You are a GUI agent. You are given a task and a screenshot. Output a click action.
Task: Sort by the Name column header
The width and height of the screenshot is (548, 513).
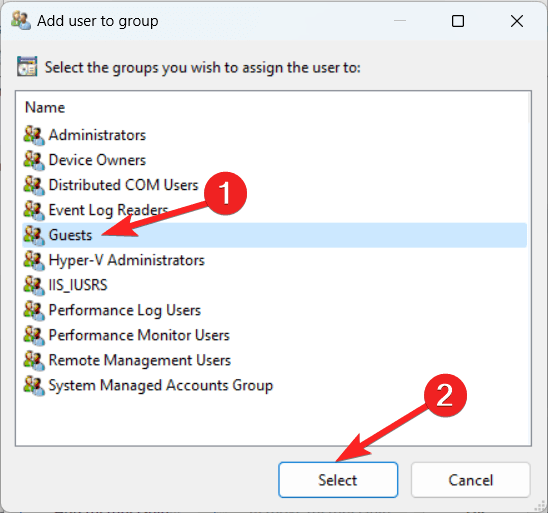(x=45, y=107)
